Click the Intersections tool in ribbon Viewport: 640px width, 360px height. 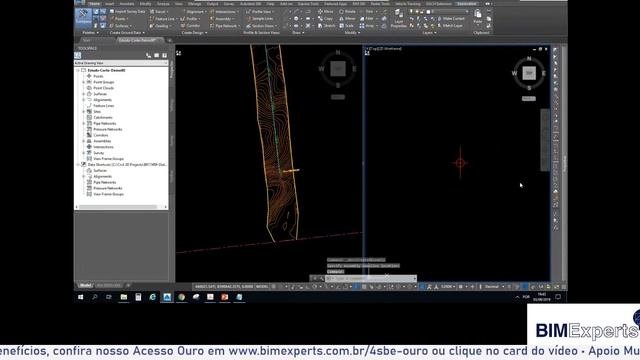coord(224,12)
